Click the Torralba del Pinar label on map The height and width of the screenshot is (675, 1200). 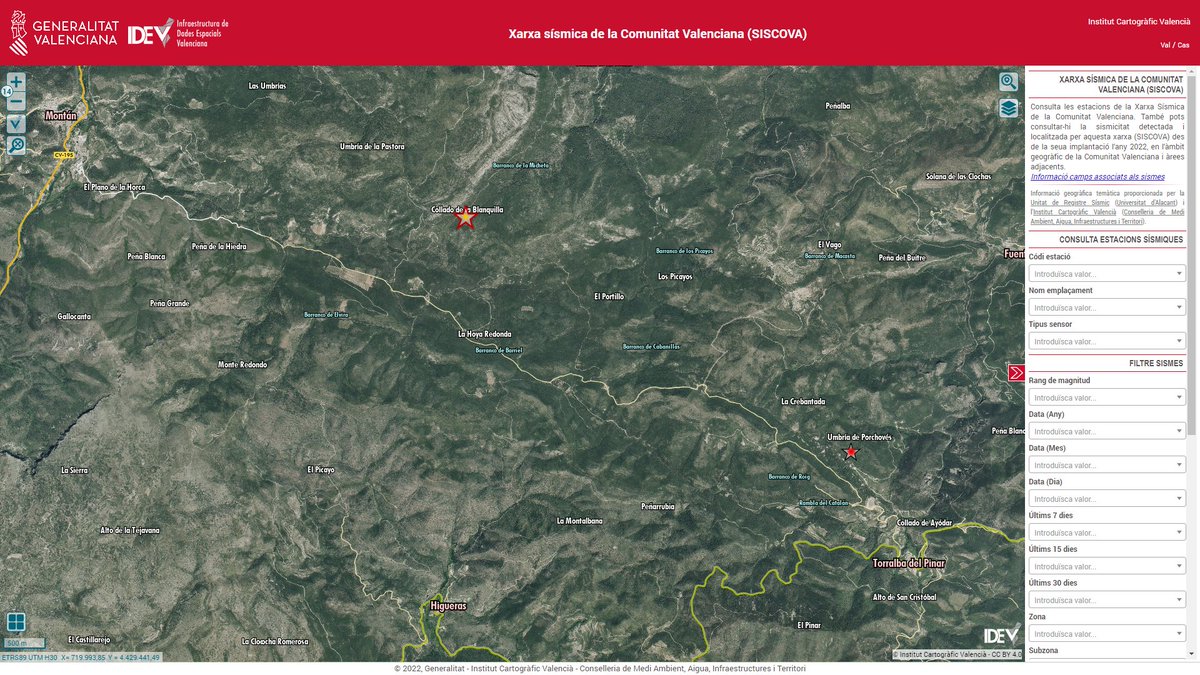click(908, 563)
